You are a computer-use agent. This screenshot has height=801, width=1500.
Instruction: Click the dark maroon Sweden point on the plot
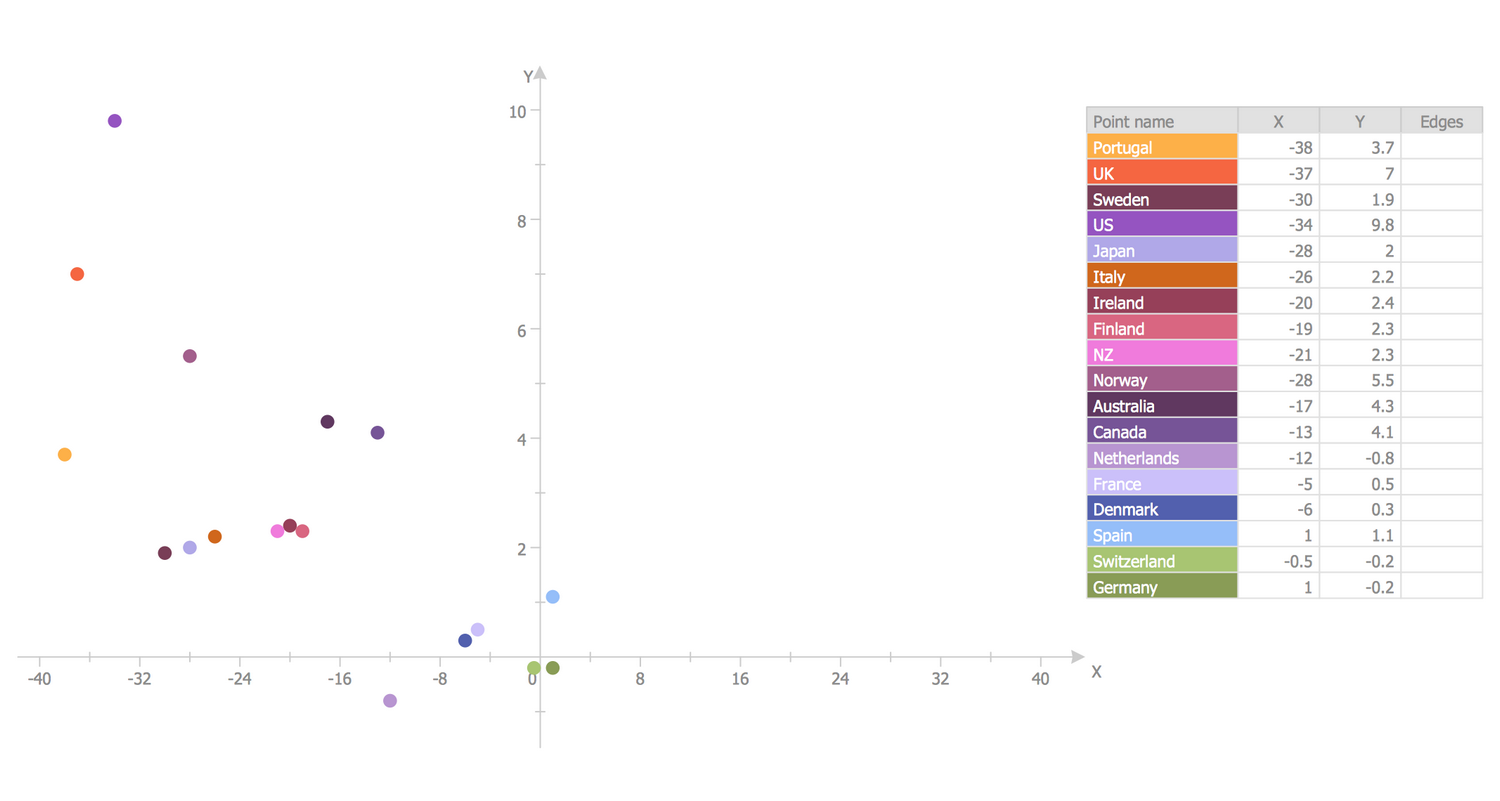[x=165, y=553]
